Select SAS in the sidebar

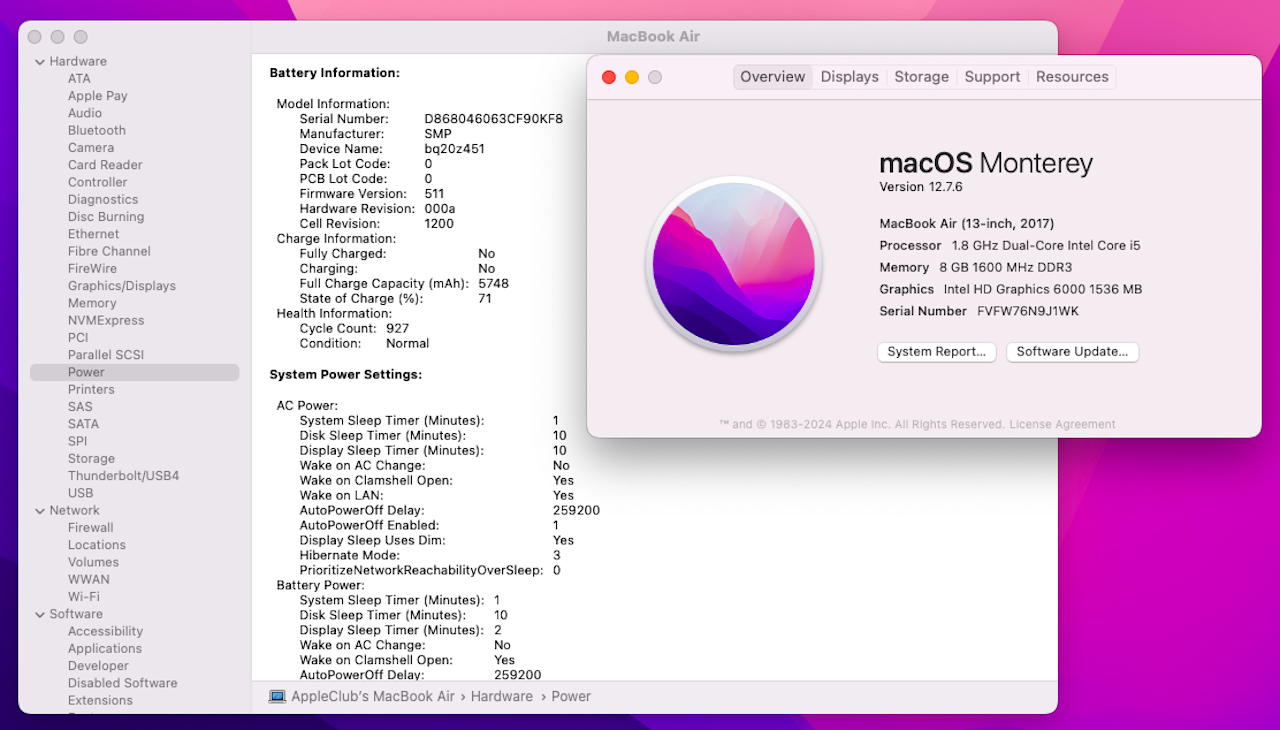(80, 407)
